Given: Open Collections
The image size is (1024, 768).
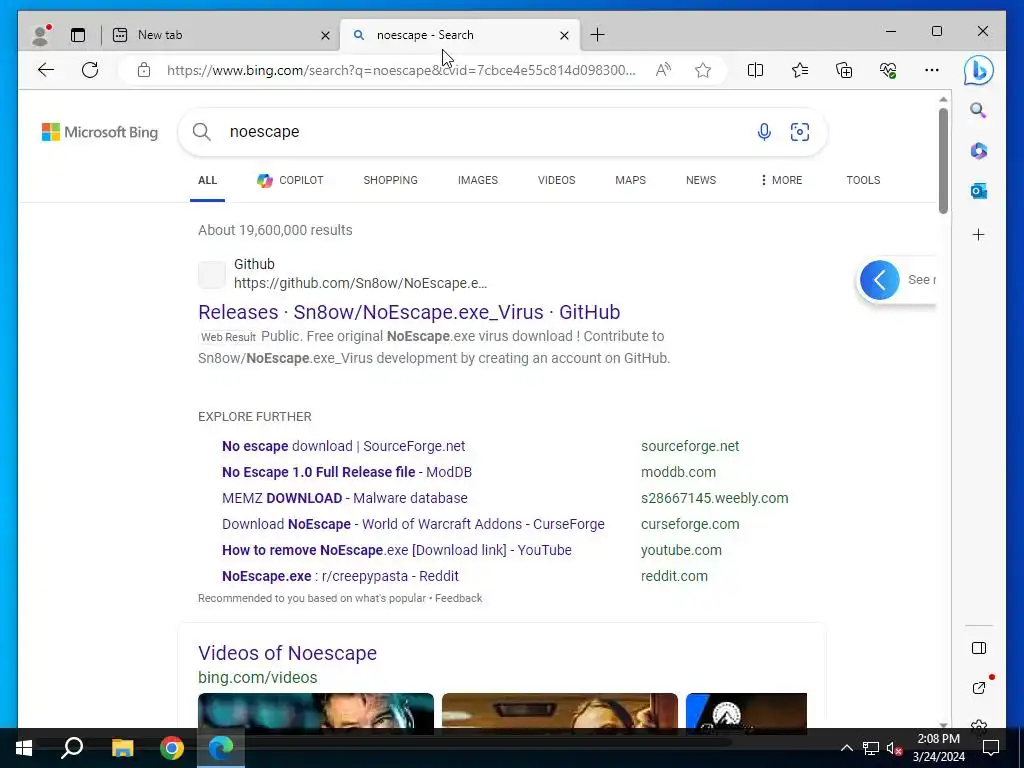Looking at the screenshot, I should click(844, 70).
